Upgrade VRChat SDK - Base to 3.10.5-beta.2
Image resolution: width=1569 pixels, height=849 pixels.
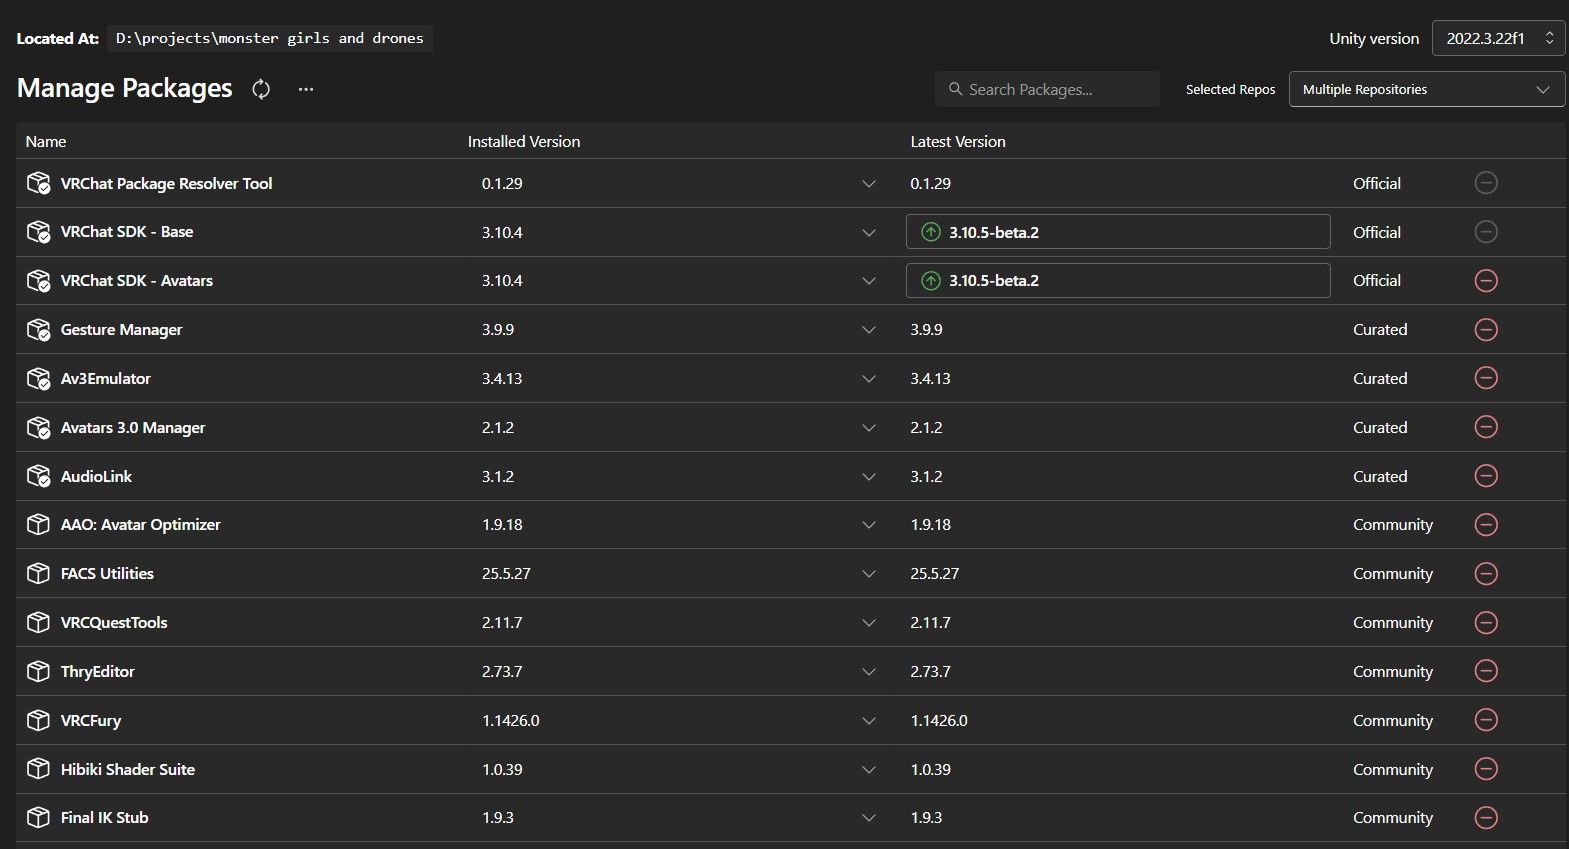coord(1118,232)
